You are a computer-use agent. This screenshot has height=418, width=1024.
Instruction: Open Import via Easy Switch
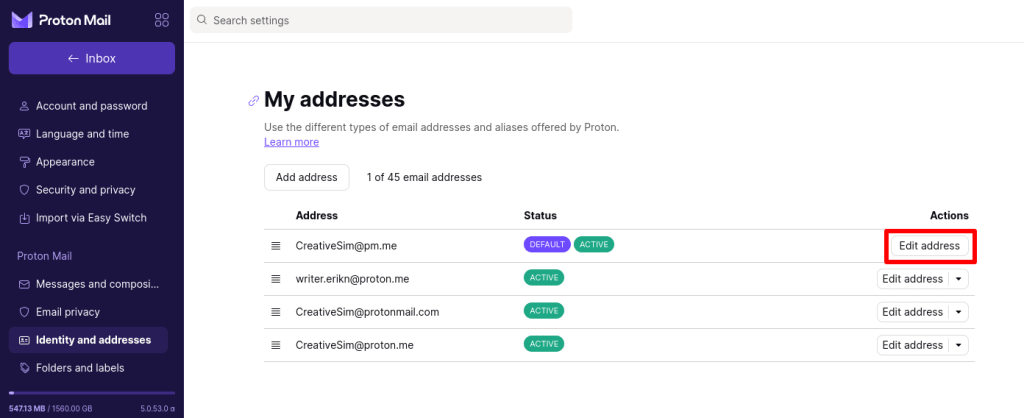point(91,218)
